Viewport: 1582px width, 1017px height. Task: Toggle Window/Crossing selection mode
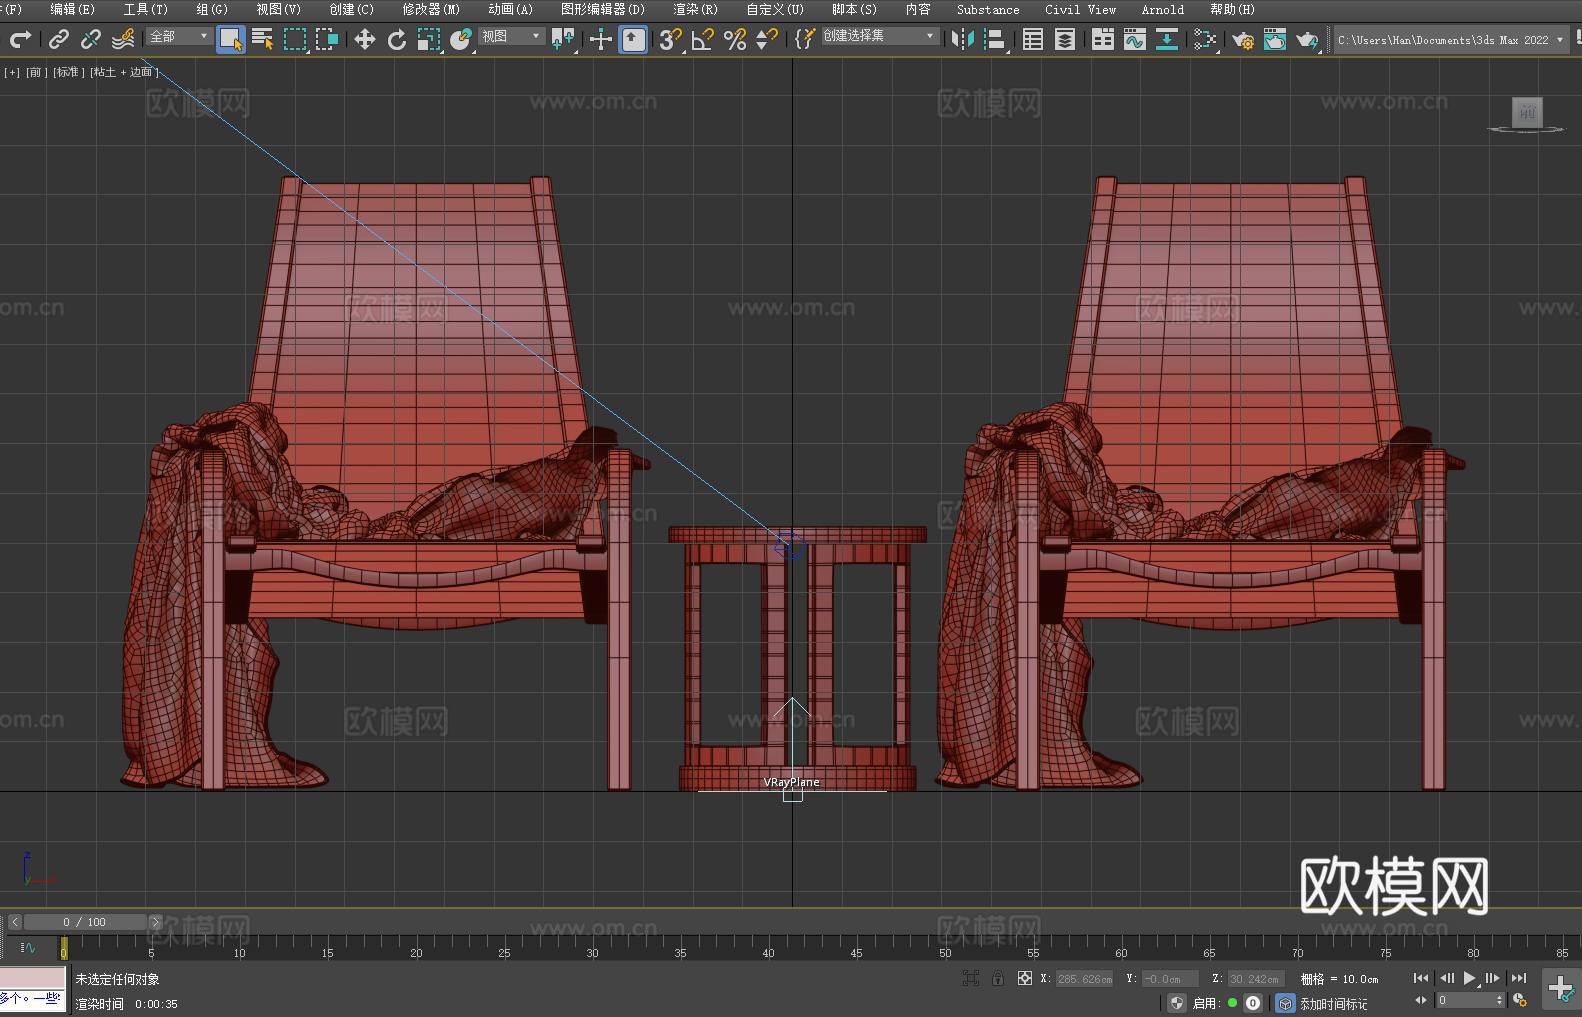(x=327, y=40)
